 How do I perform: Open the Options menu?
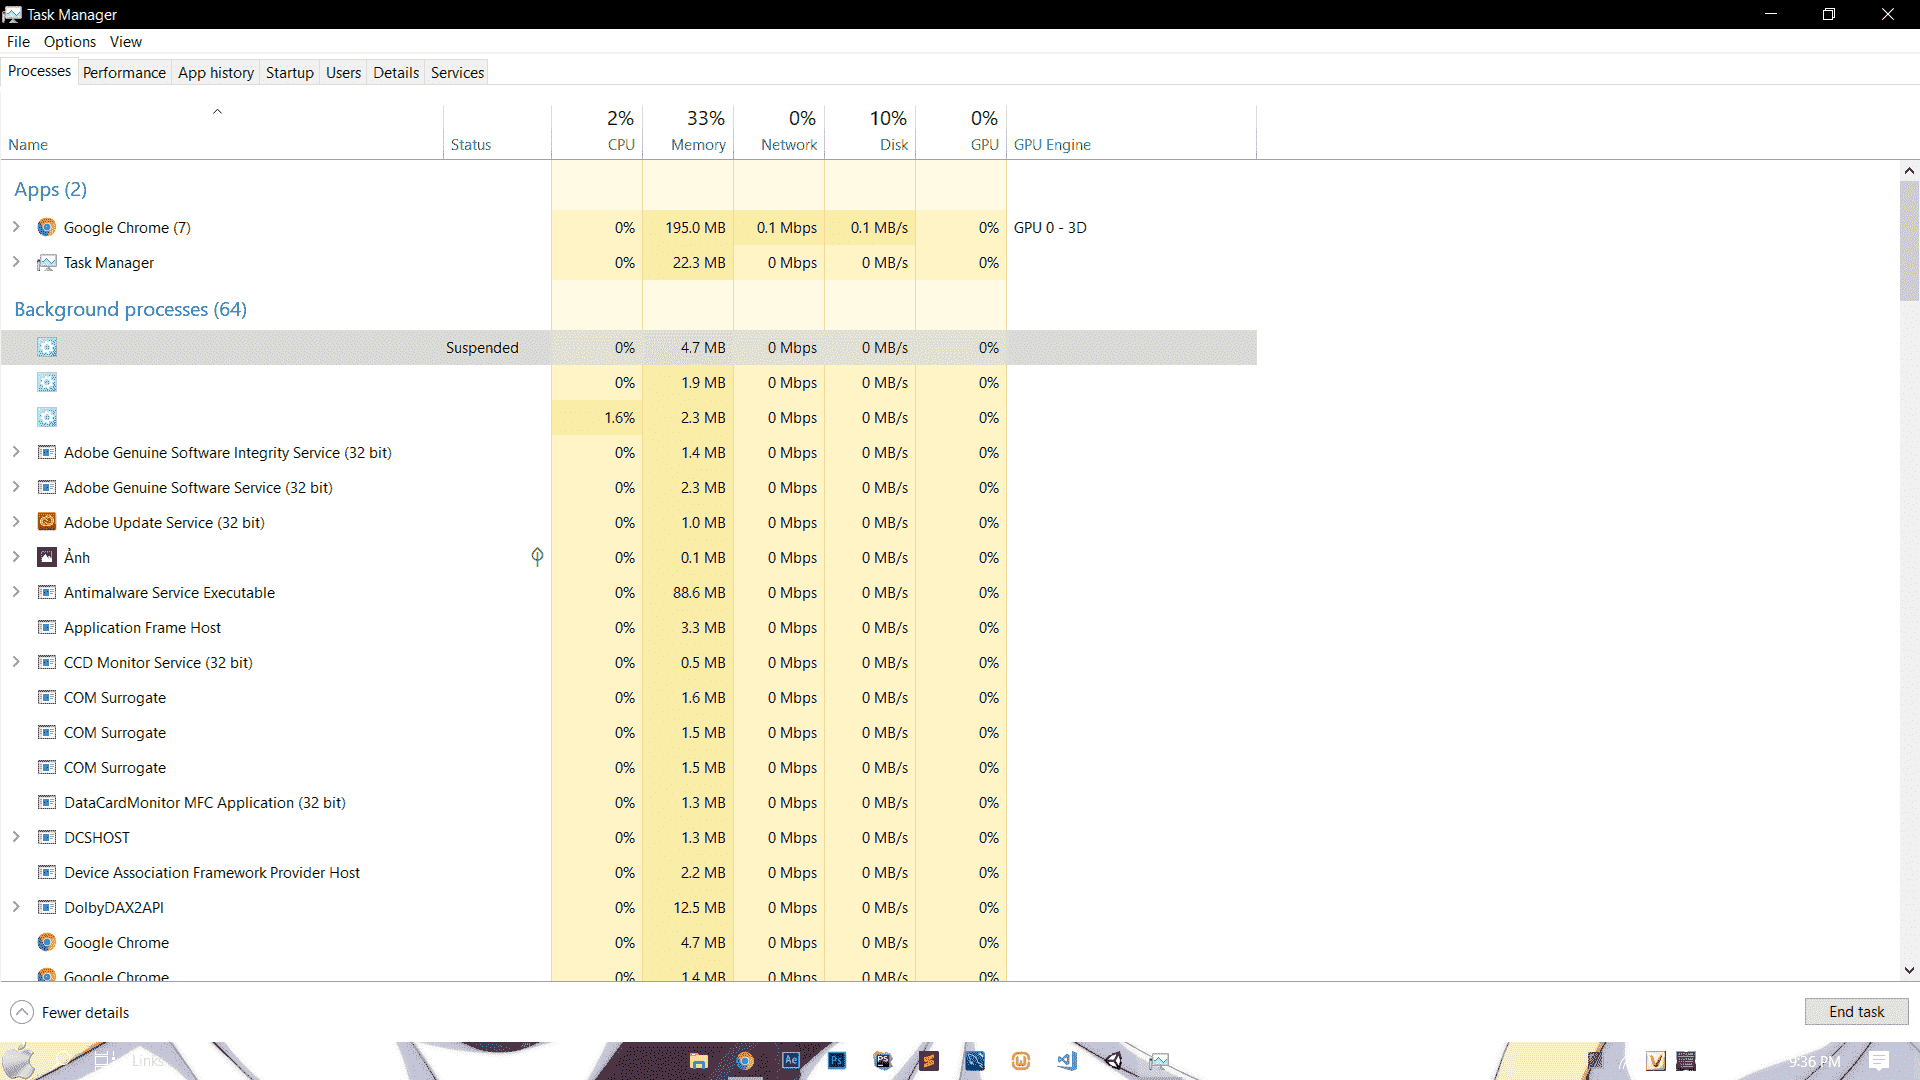tap(70, 41)
